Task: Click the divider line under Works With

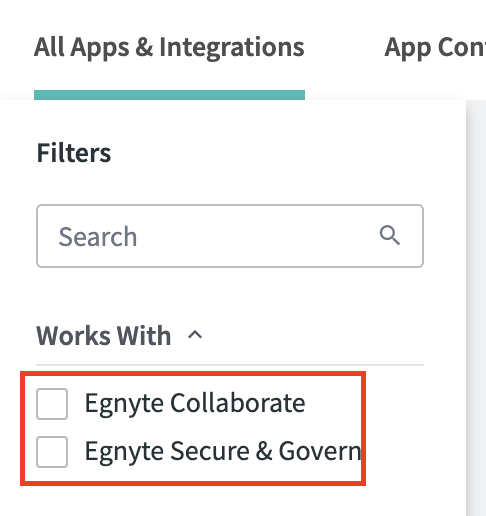Action: pyautogui.click(x=230, y=365)
